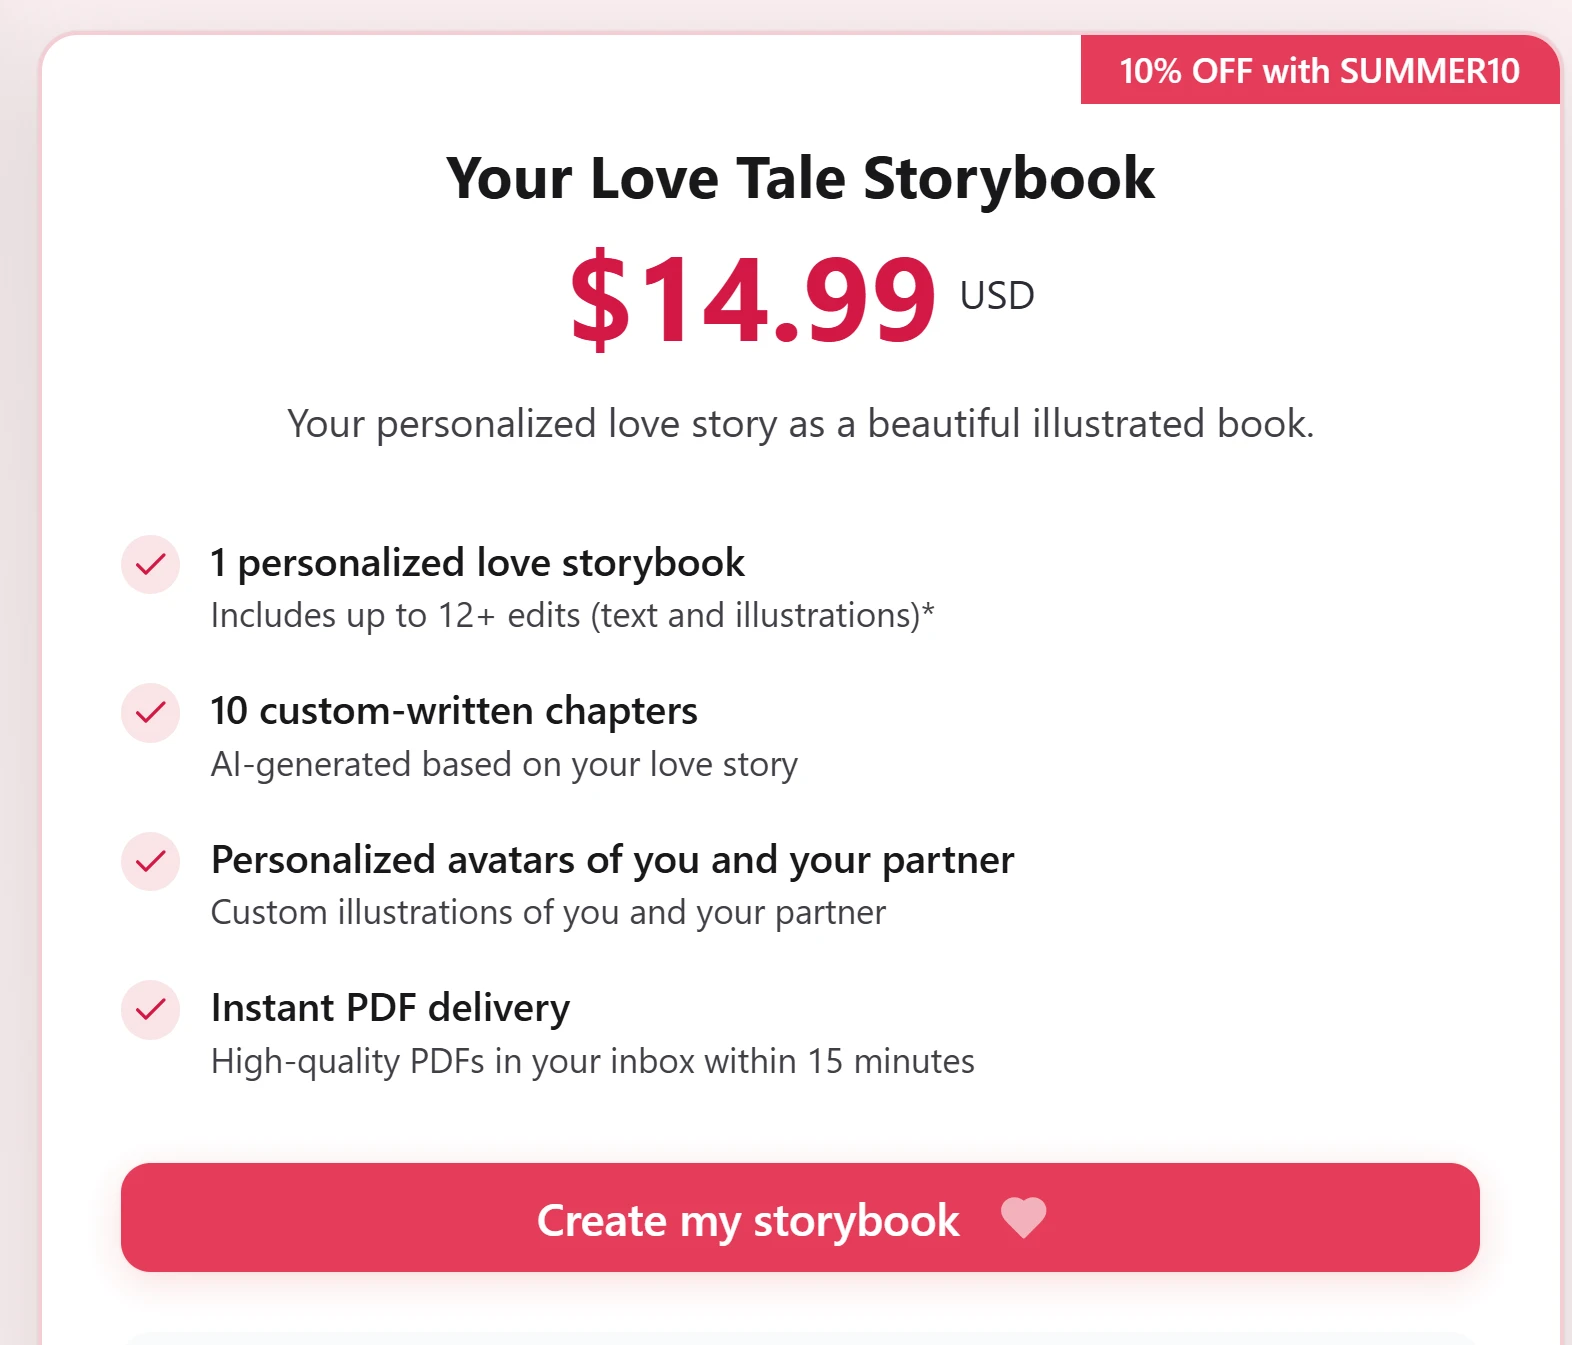Screen dimensions: 1572x1345
Task: Click the USD currency label
Action: point(997,296)
